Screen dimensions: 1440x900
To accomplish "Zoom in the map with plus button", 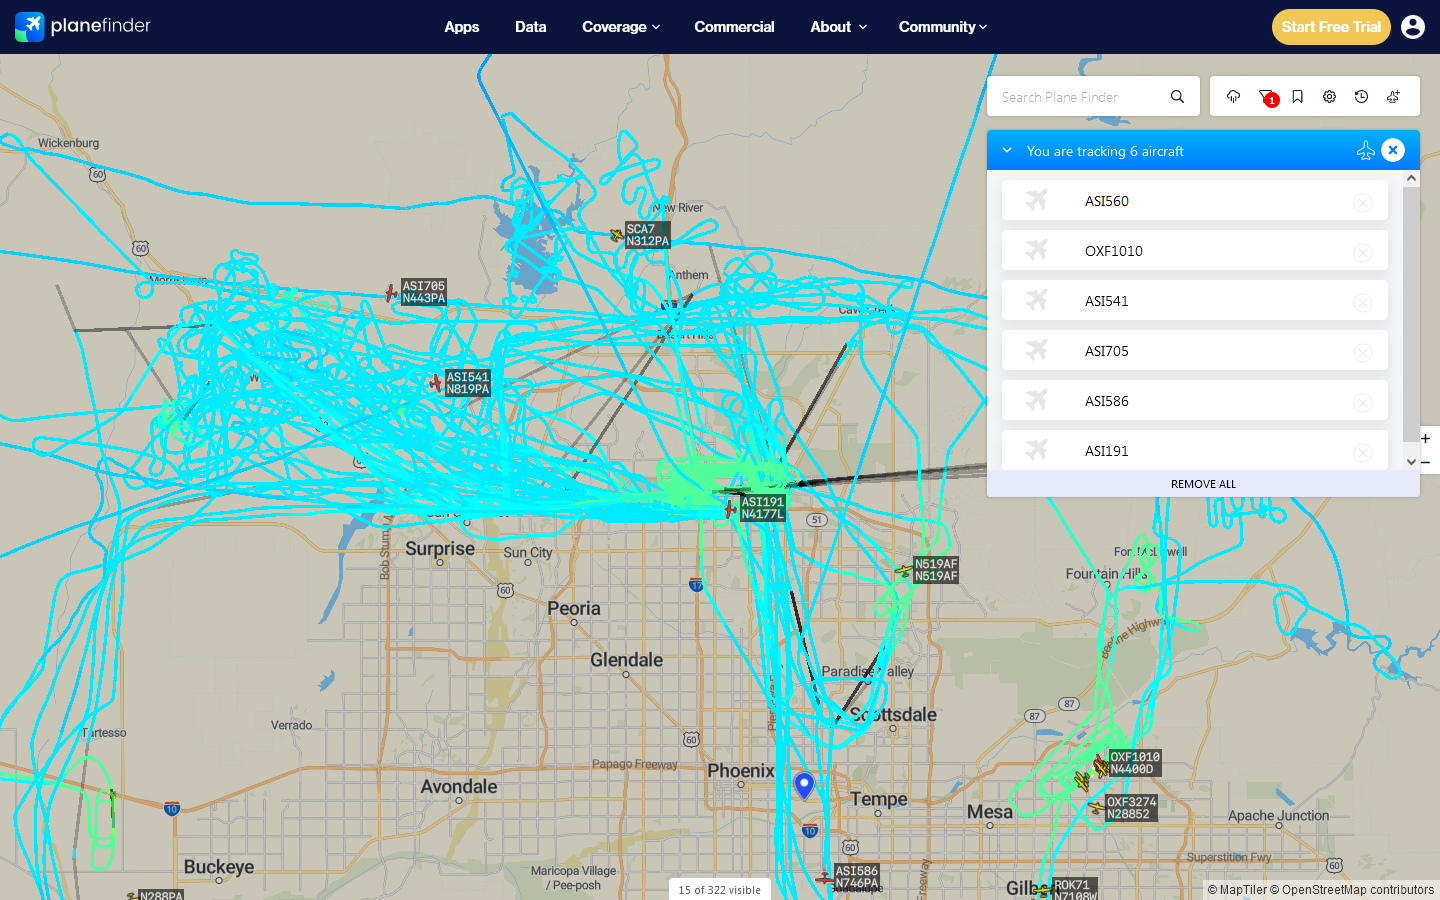I will 1426,438.
